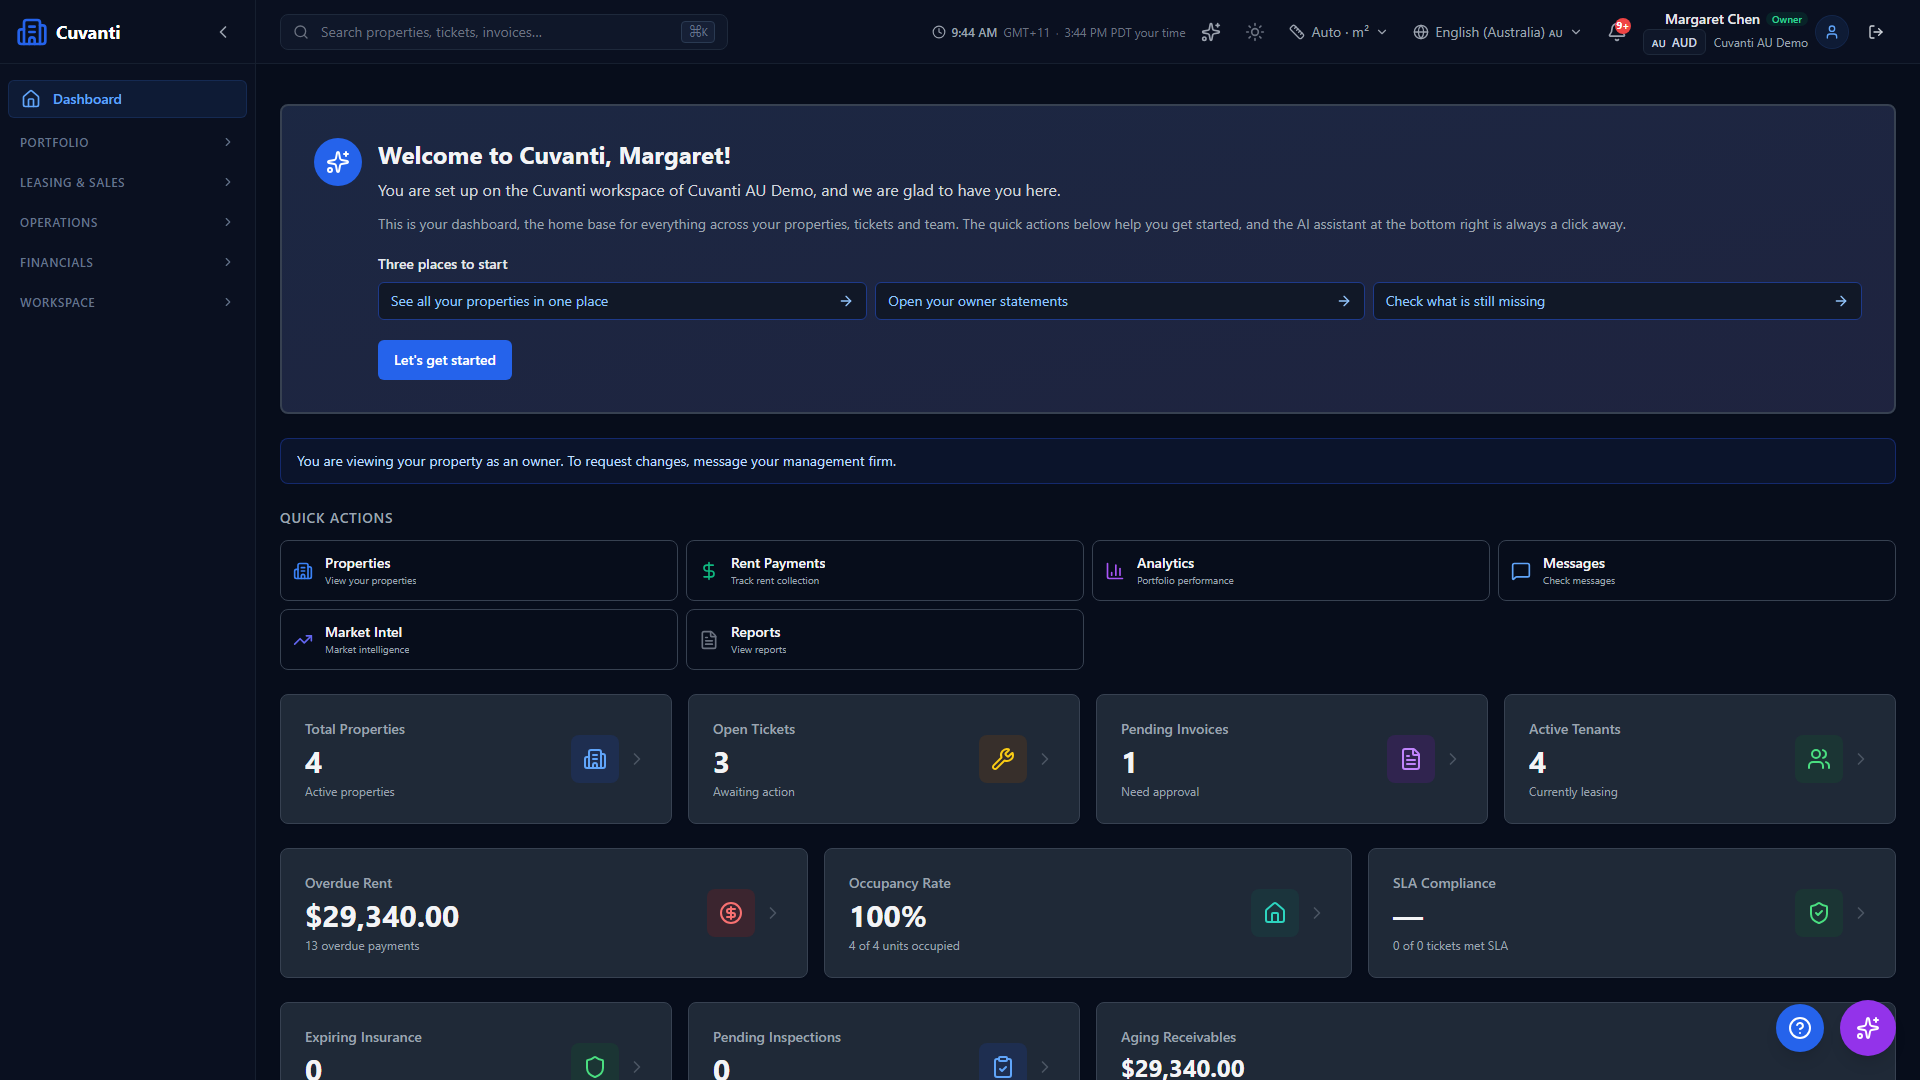
Task: Click the Open Tickets wrench icon
Action: coord(1003,759)
